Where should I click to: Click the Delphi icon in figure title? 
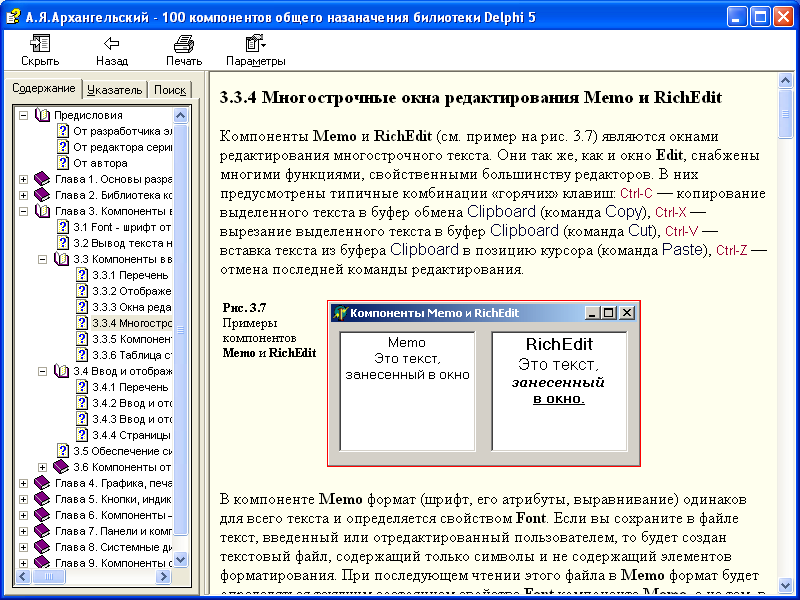coord(340,313)
